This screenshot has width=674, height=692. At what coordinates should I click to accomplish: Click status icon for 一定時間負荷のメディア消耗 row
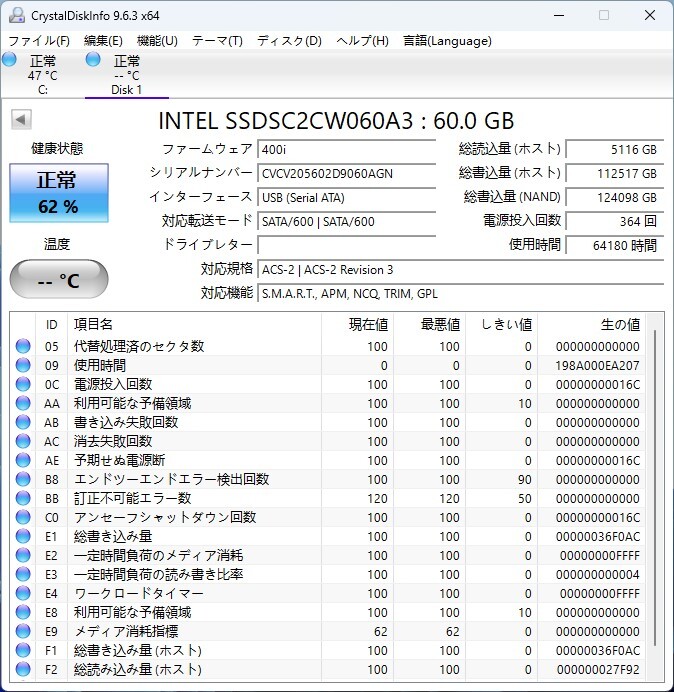[x=23, y=555]
